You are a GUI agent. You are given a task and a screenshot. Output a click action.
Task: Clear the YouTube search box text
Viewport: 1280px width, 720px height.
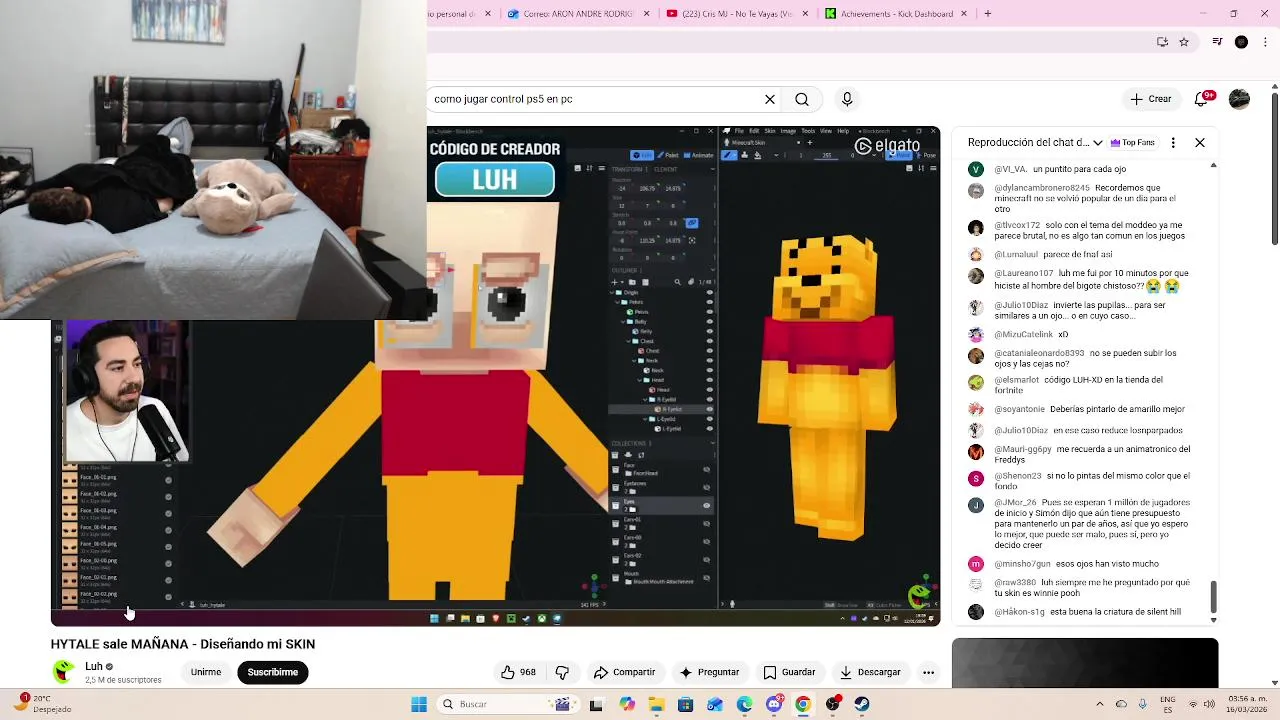tap(770, 99)
